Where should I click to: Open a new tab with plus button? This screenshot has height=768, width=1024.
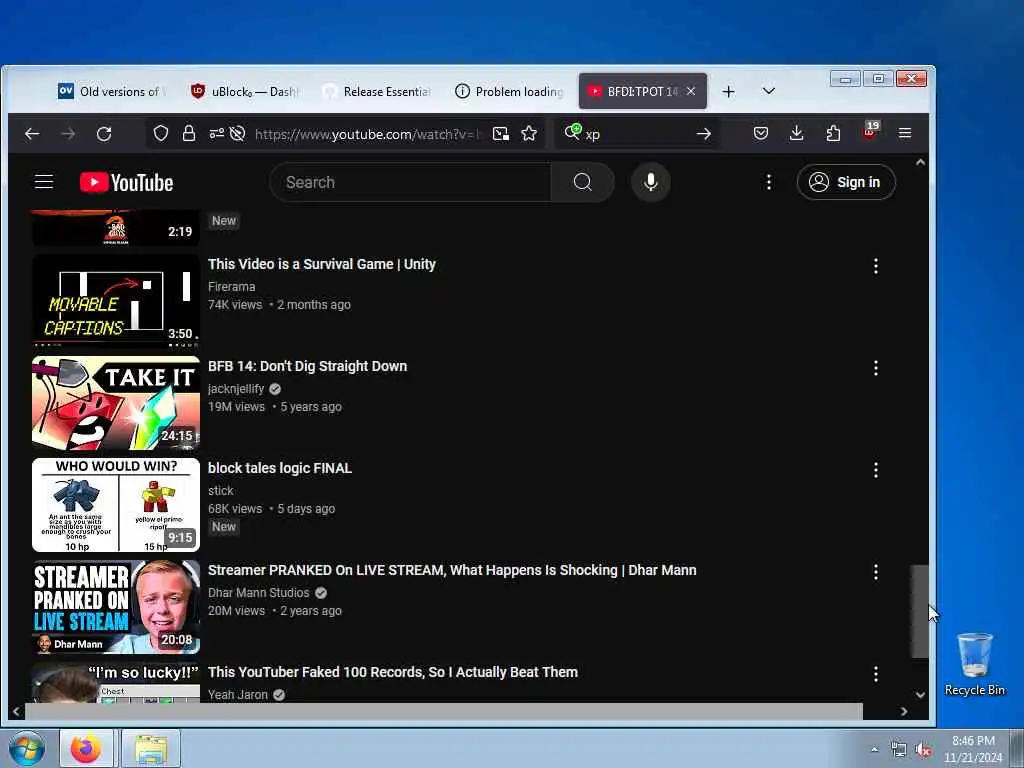pyautogui.click(x=729, y=92)
